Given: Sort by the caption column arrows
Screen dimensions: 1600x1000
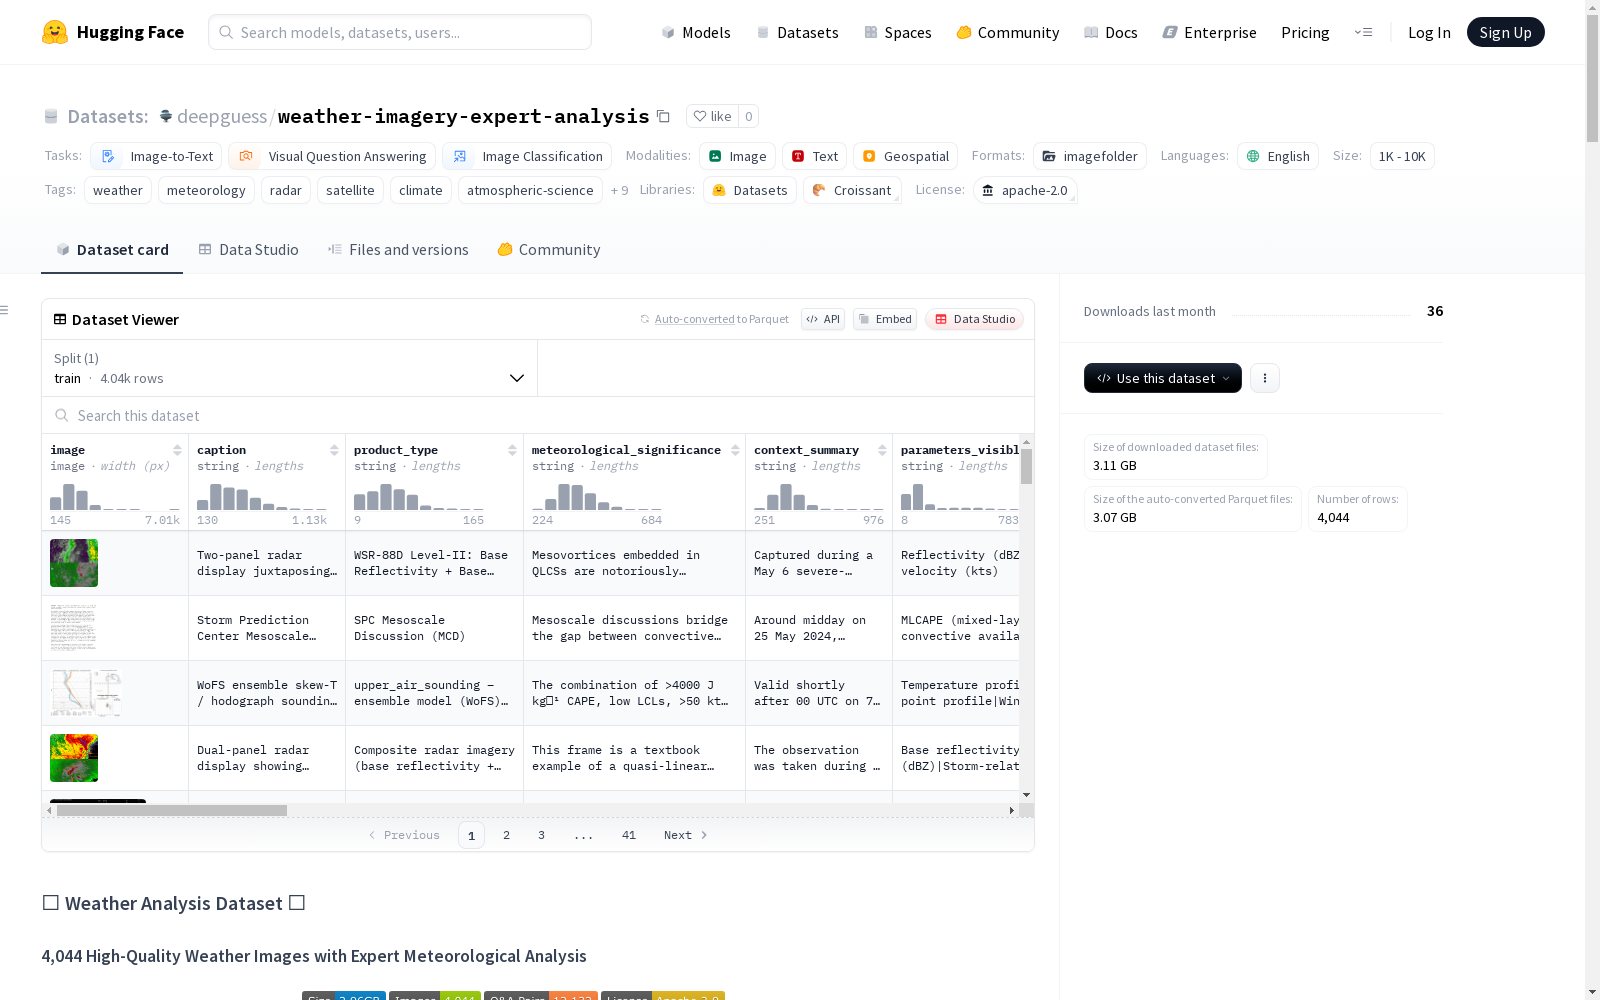Looking at the screenshot, I should point(334,450).
